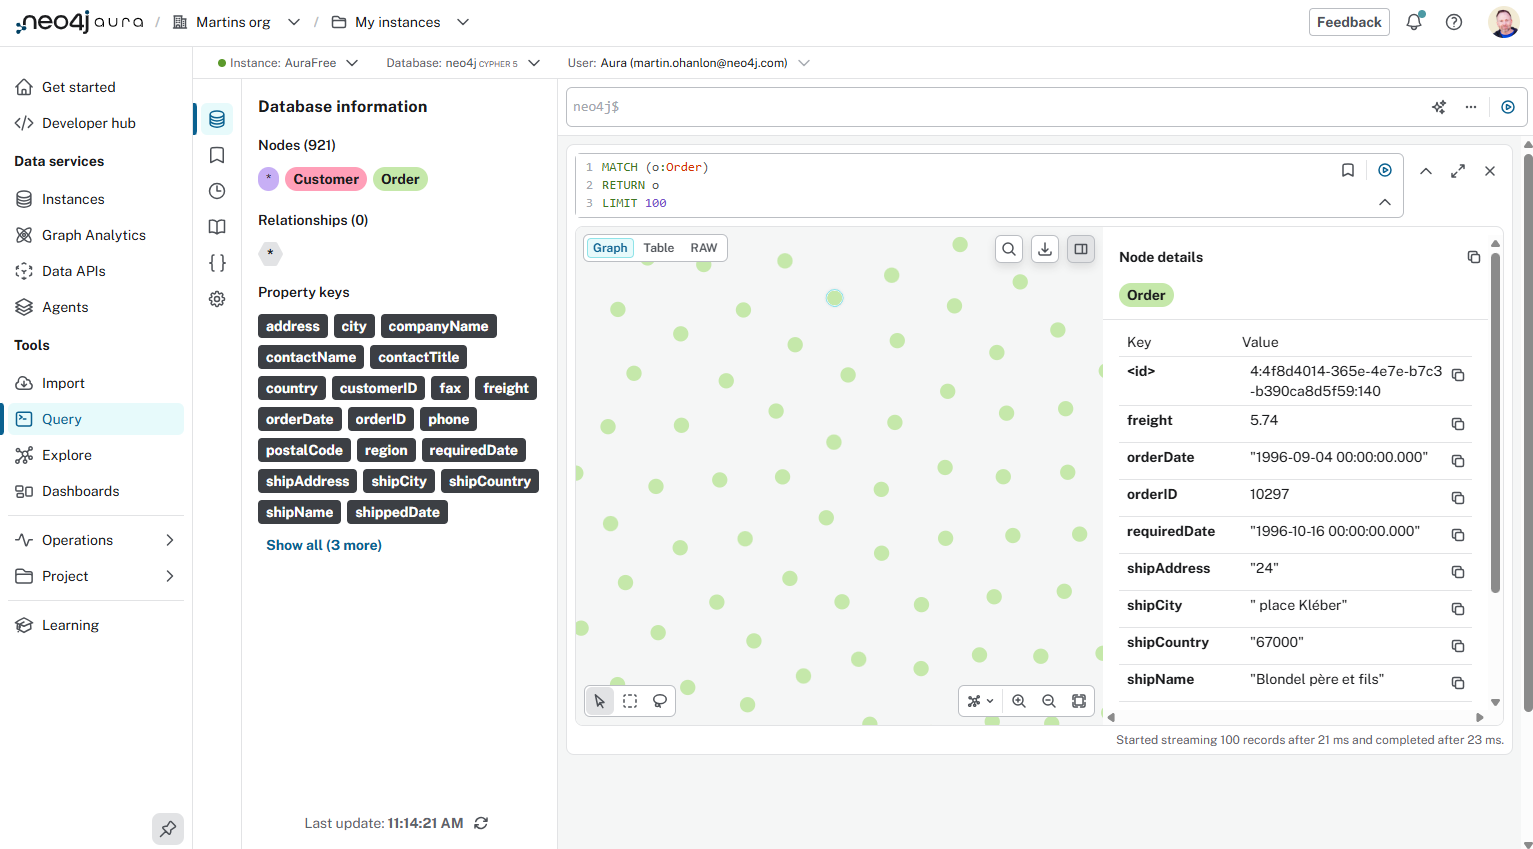Open the parameters panel with braces icon
This screenshot has width=1533, height=849.
coord(216,262)
